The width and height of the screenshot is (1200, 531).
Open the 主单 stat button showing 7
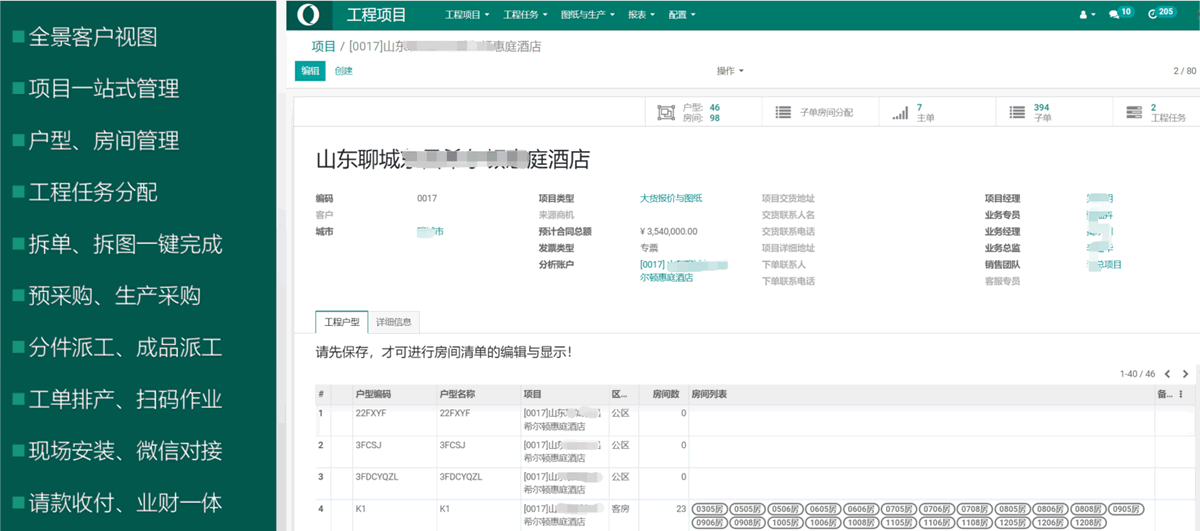(936, 113)
